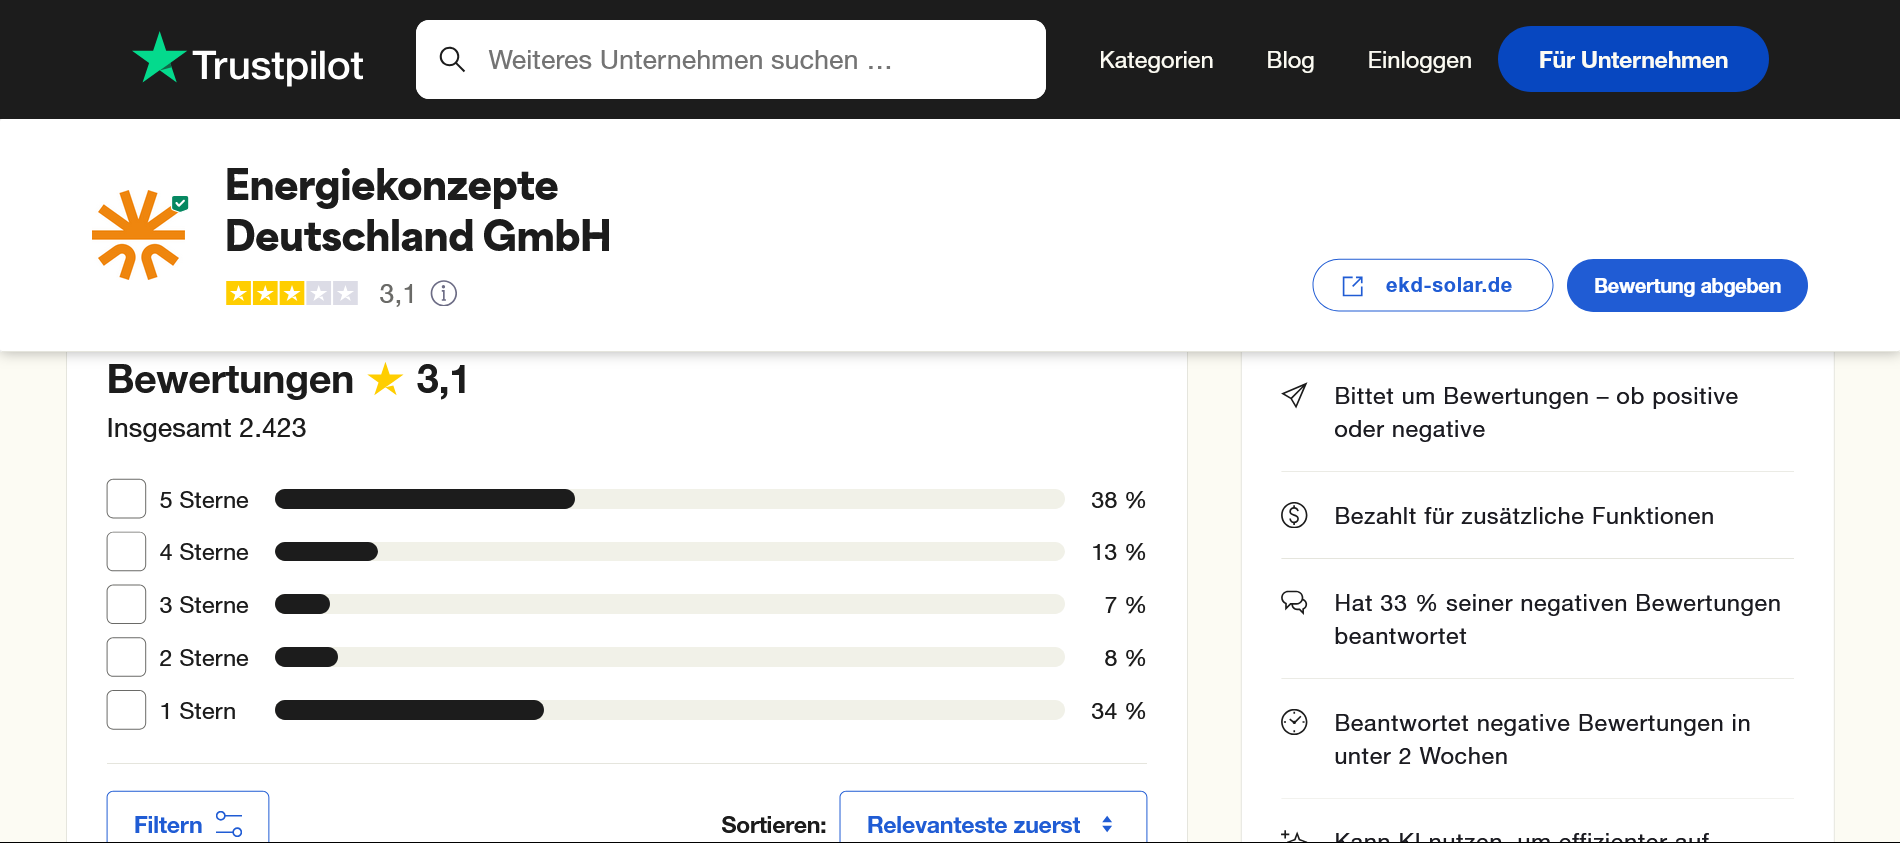1900x843 pixels.
Task: Check the 5 Sterne filter checkbox
Action: point(127,499)
